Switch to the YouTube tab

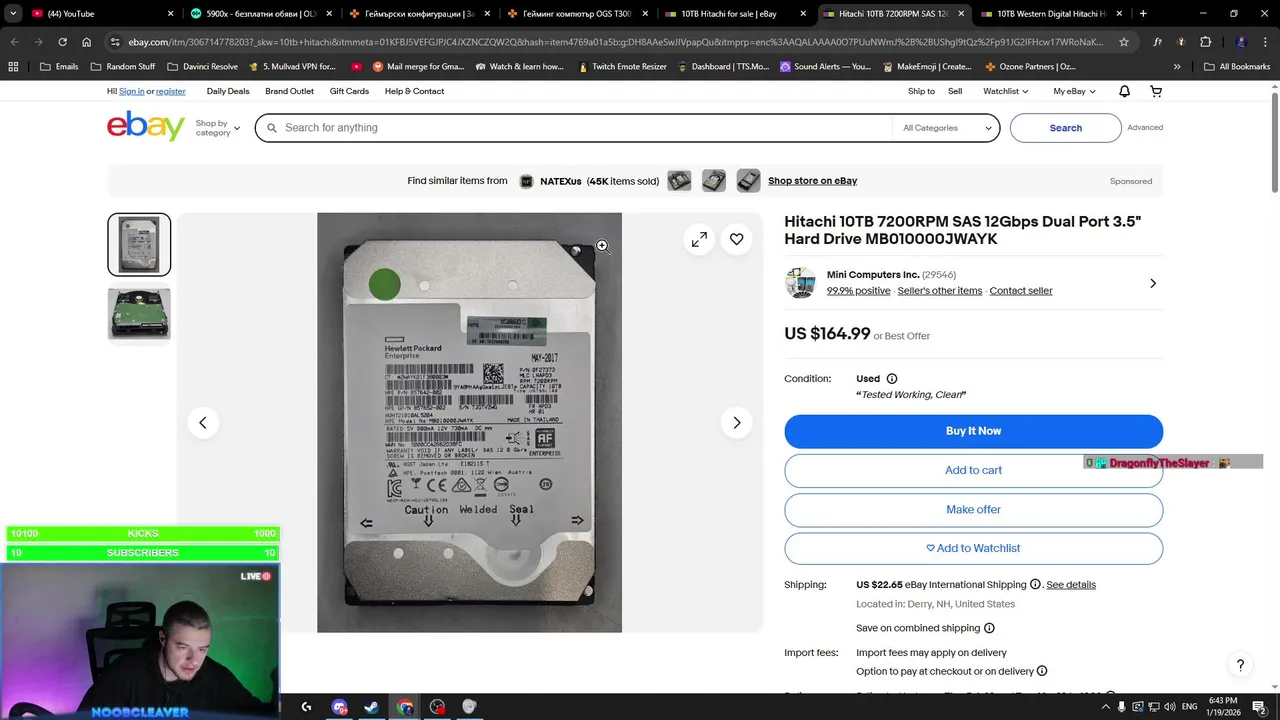102,14
